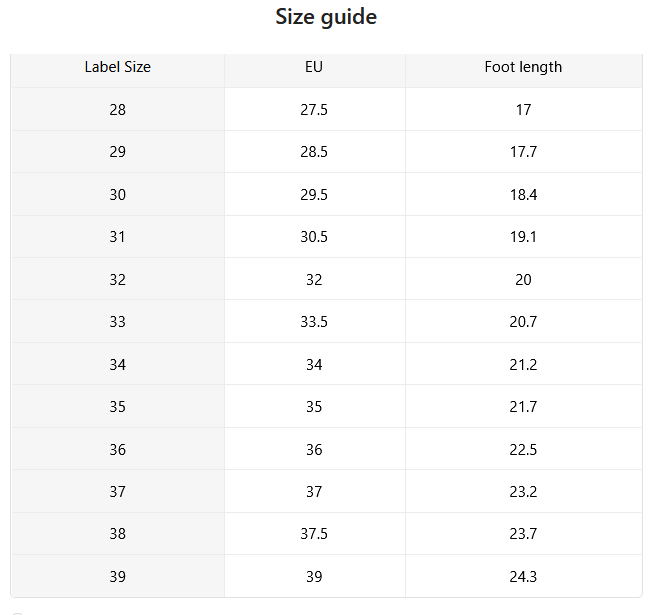Click EU size 30.5 cell
Screen dimensions: 652x615
pyautogui.click(x=314, y=237)
